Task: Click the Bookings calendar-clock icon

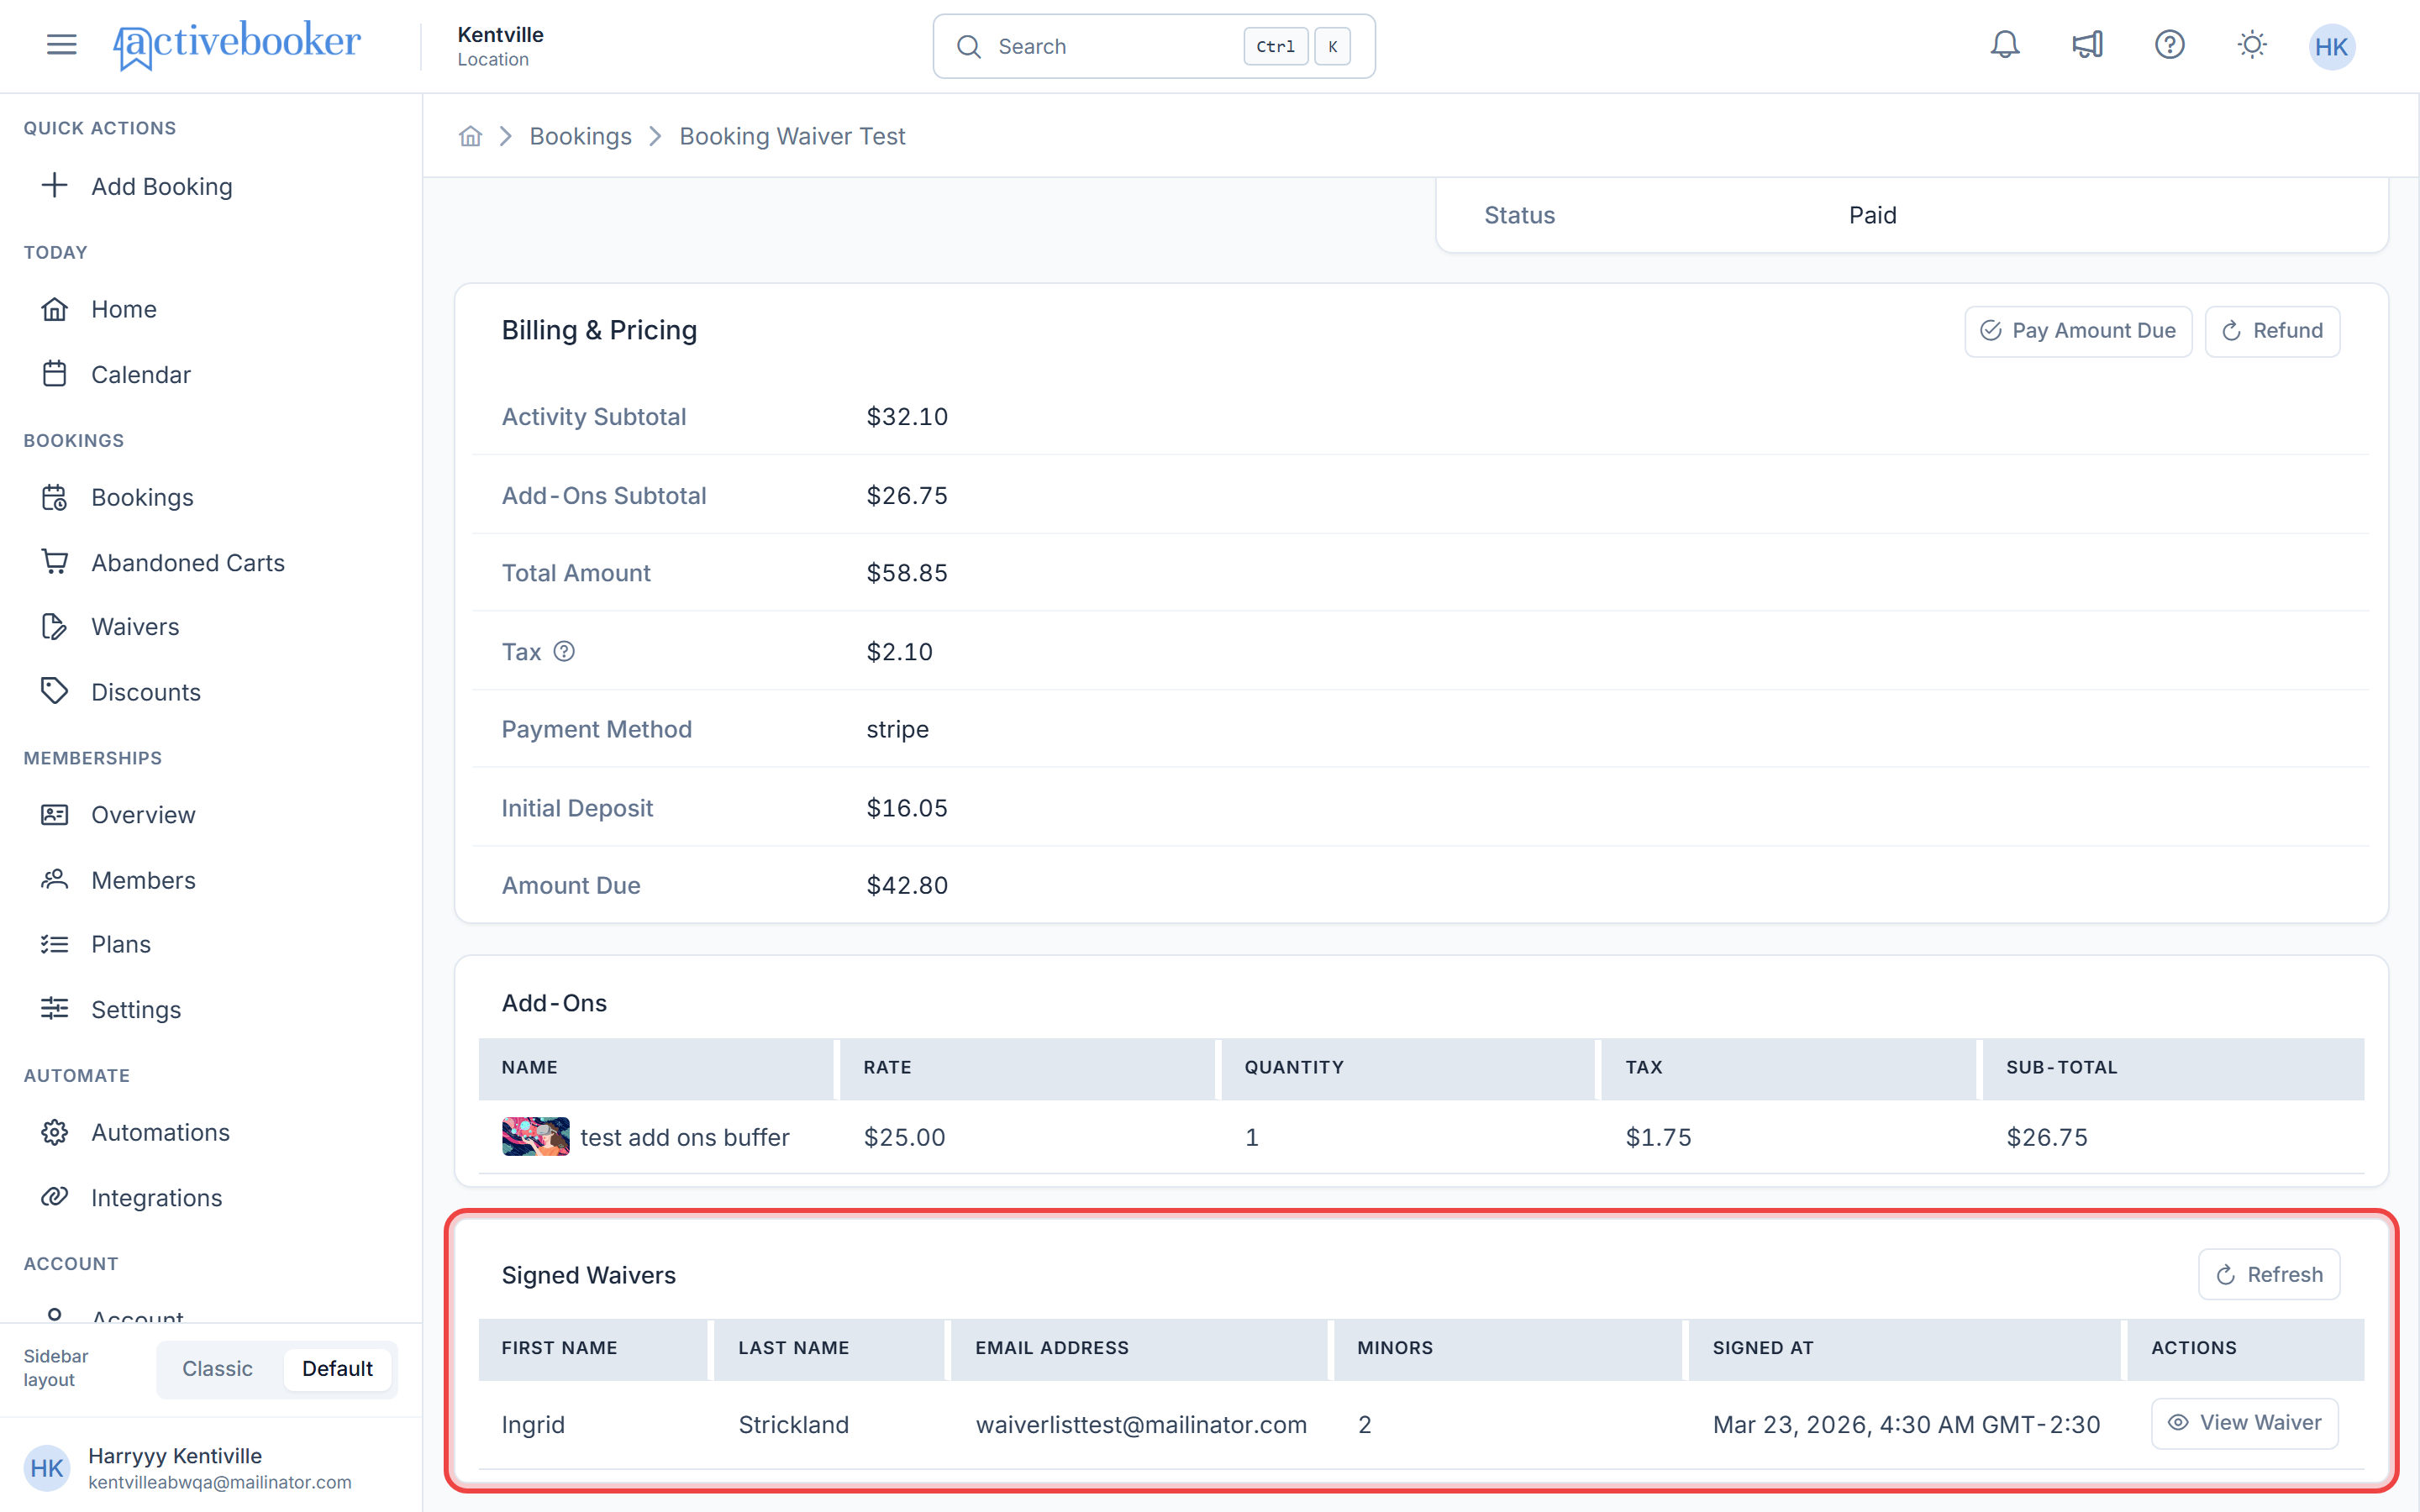Action: (55, 497)
